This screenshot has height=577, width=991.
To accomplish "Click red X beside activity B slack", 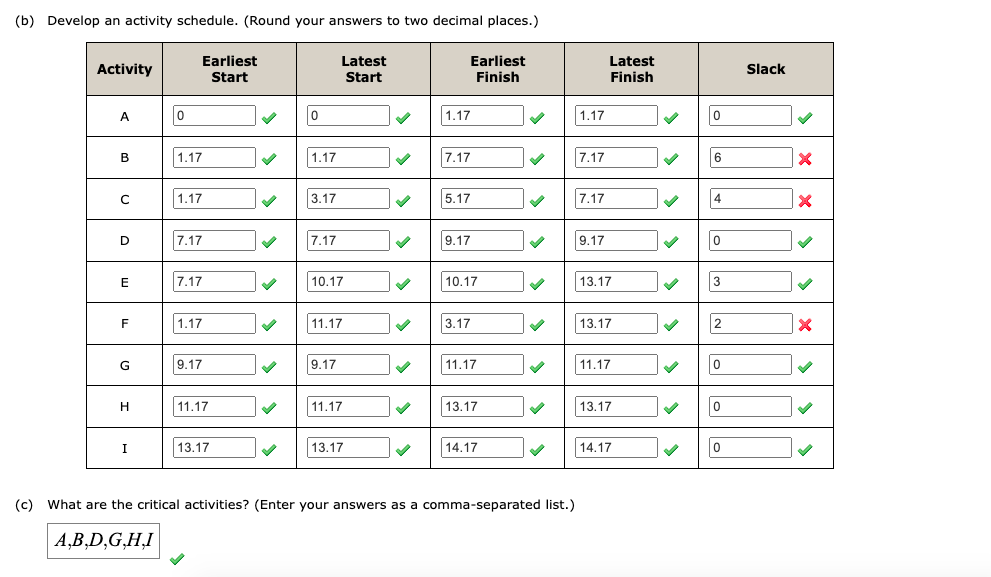I will [804, 159].
